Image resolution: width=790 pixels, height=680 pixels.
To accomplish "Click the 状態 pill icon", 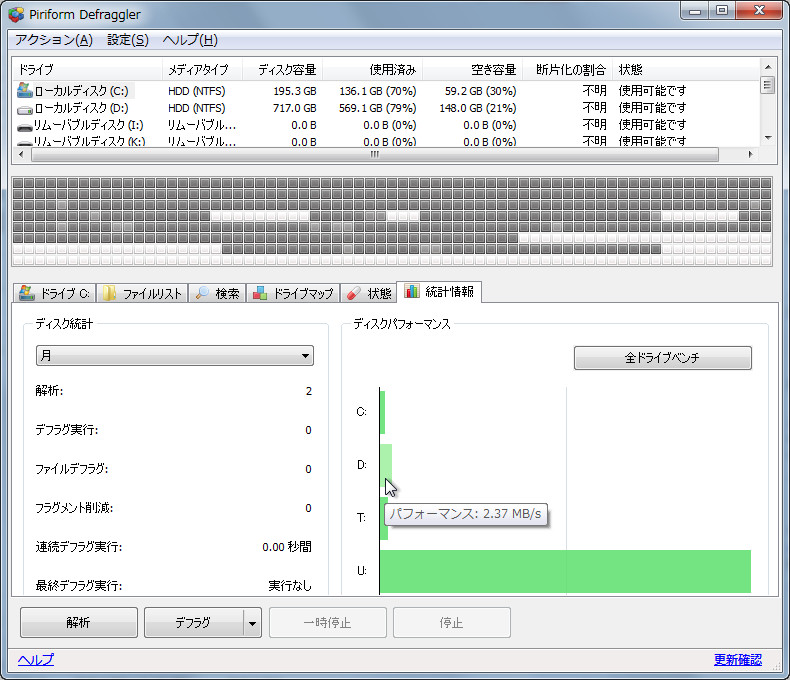I will pyautogui.click(x=354, y=293).
